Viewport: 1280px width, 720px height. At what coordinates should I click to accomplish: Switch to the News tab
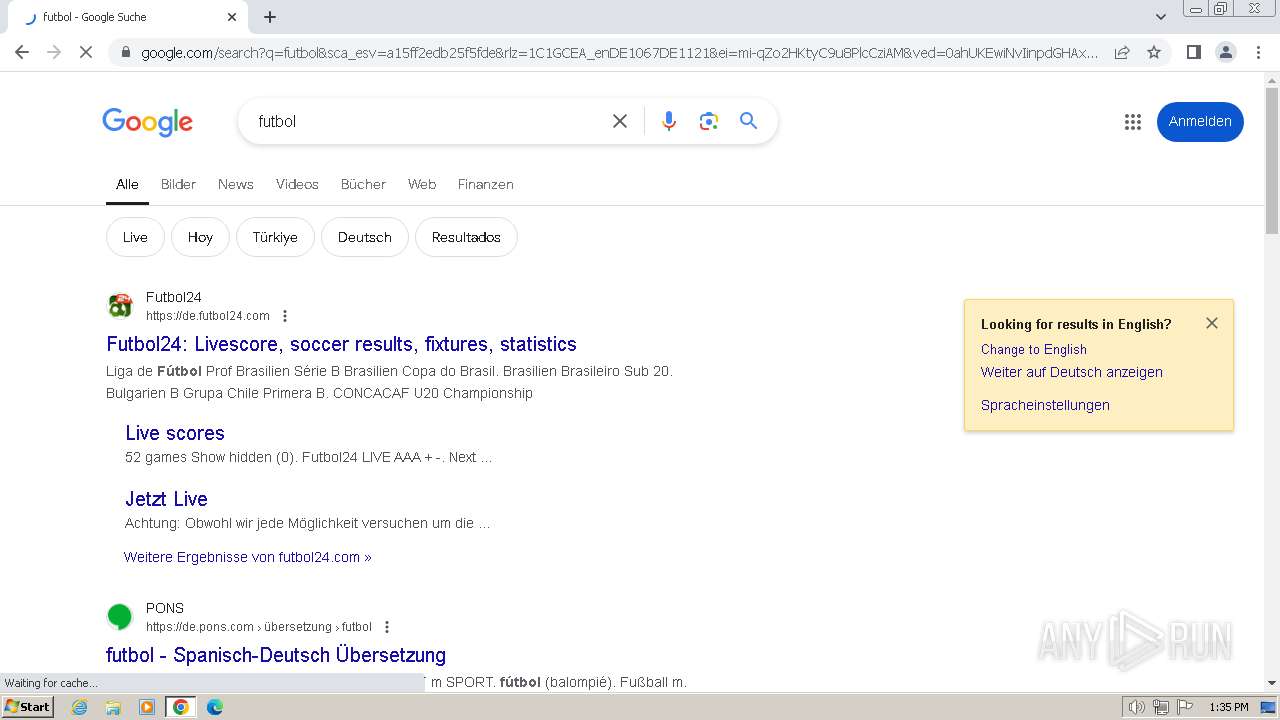(236, 184)
